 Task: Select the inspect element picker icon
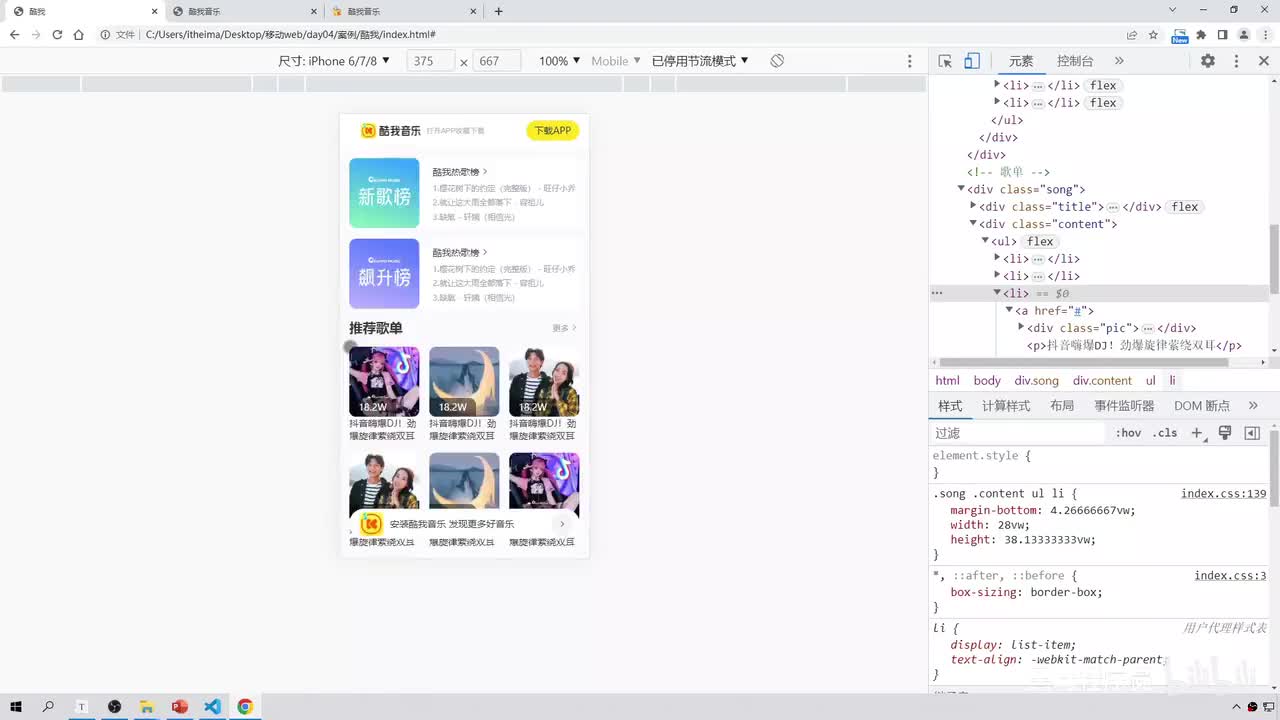945,61
